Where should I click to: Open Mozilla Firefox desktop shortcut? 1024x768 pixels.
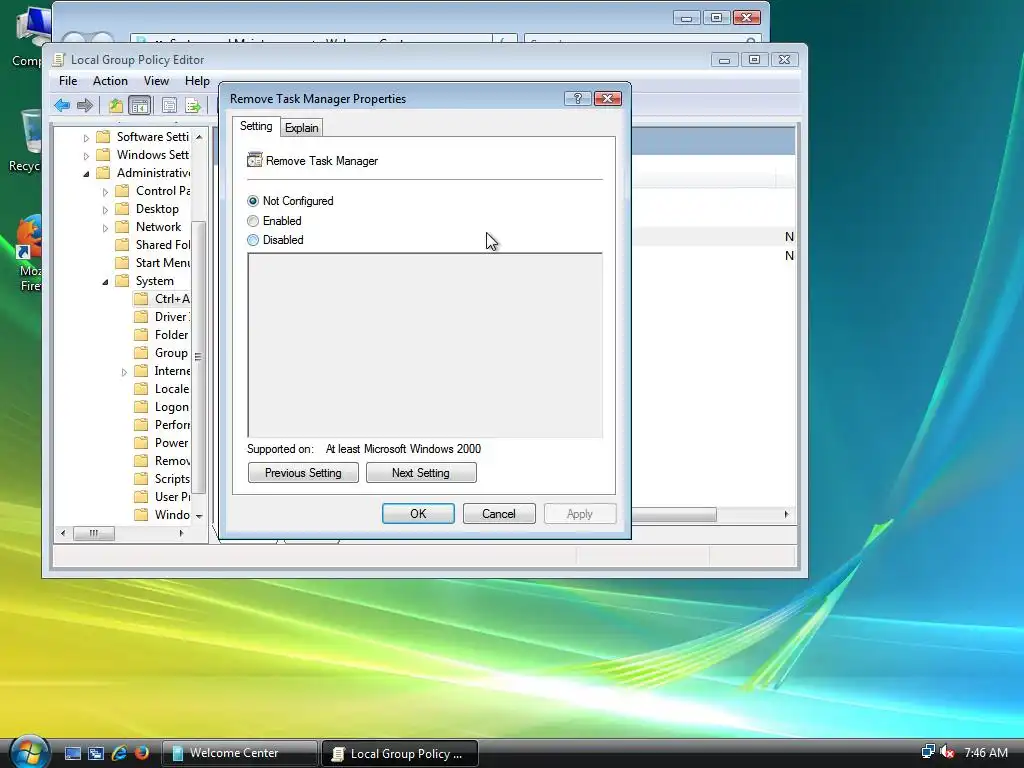[x=29, y=255]
